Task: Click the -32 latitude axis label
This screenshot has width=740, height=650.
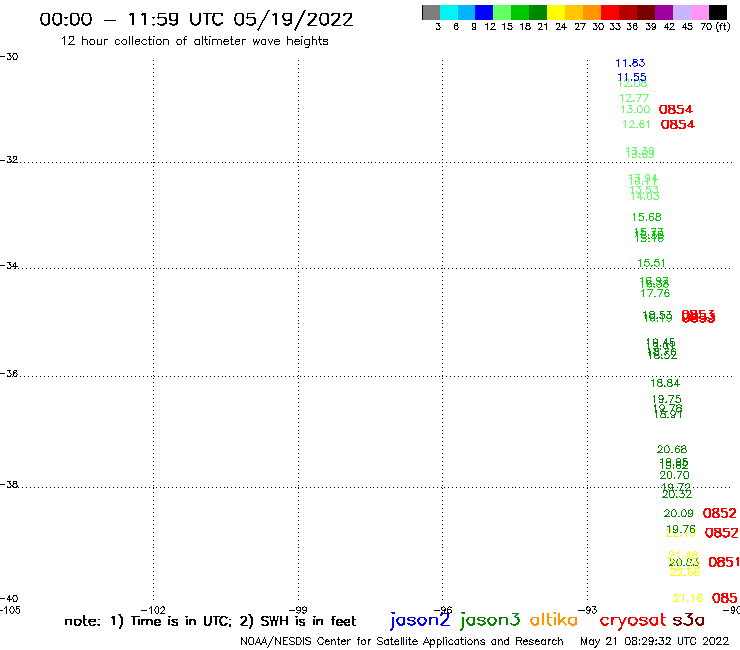Action: pyautogui.click(x=9, y=160)
